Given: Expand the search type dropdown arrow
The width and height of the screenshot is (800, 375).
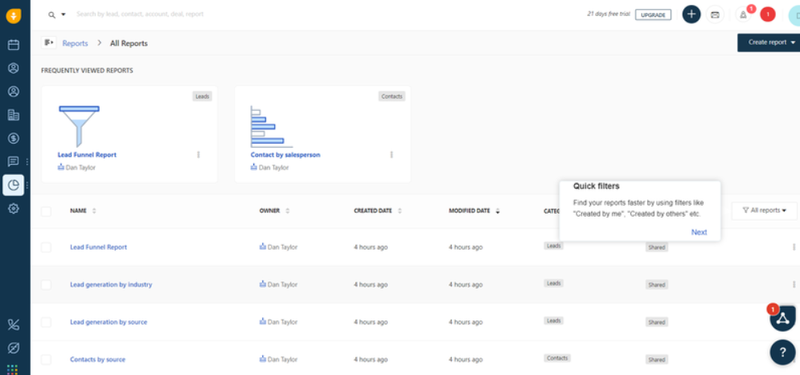Looking at the screenshot, I should pyautogui.click(x=64, y=14).
